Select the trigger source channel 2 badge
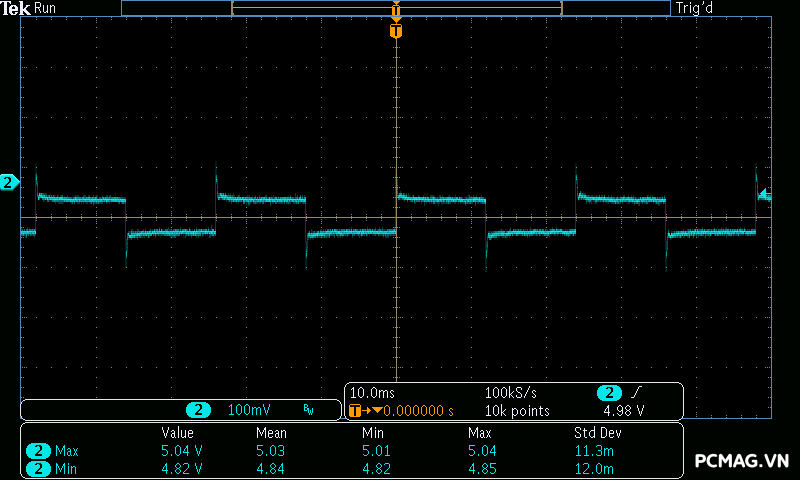Image resolution: width=800 pixels, height=480 pixels. [x=609, y=393]
